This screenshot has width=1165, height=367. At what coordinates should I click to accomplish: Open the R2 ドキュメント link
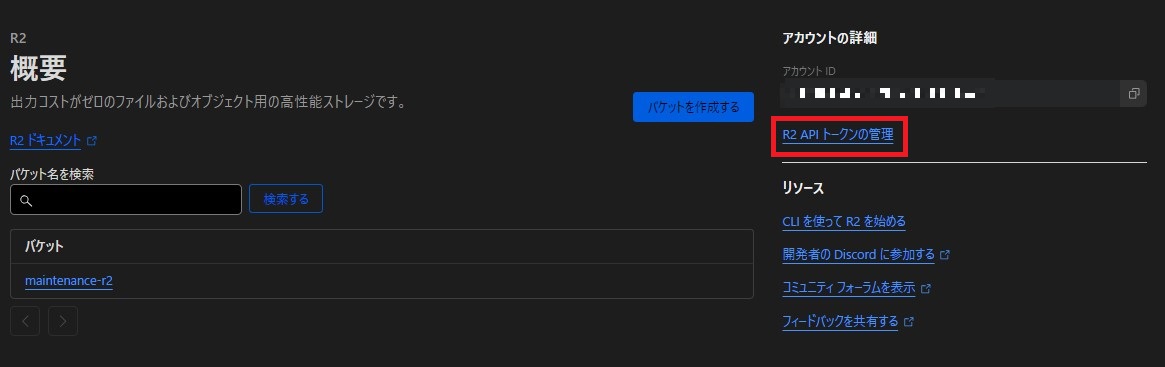click(x=45, y=140)
